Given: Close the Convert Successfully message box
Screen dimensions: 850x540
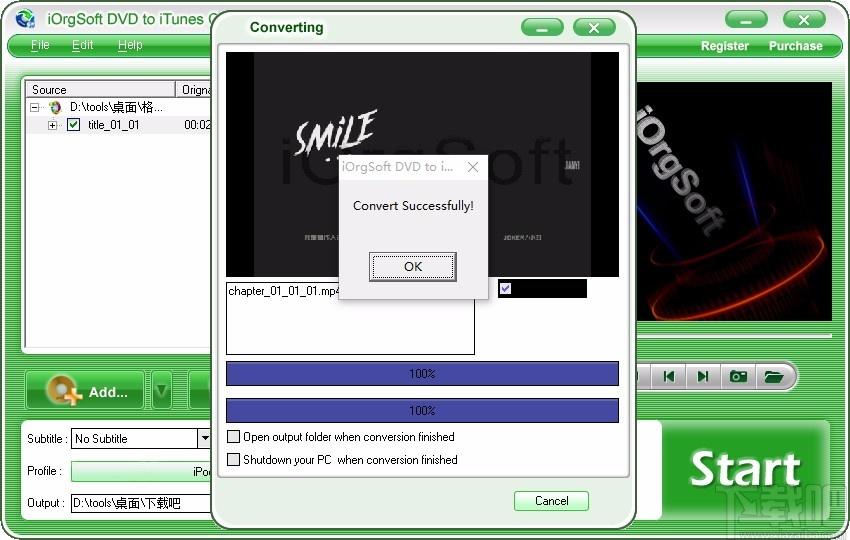Looking at the screenshot, I should tap(473, 167).
